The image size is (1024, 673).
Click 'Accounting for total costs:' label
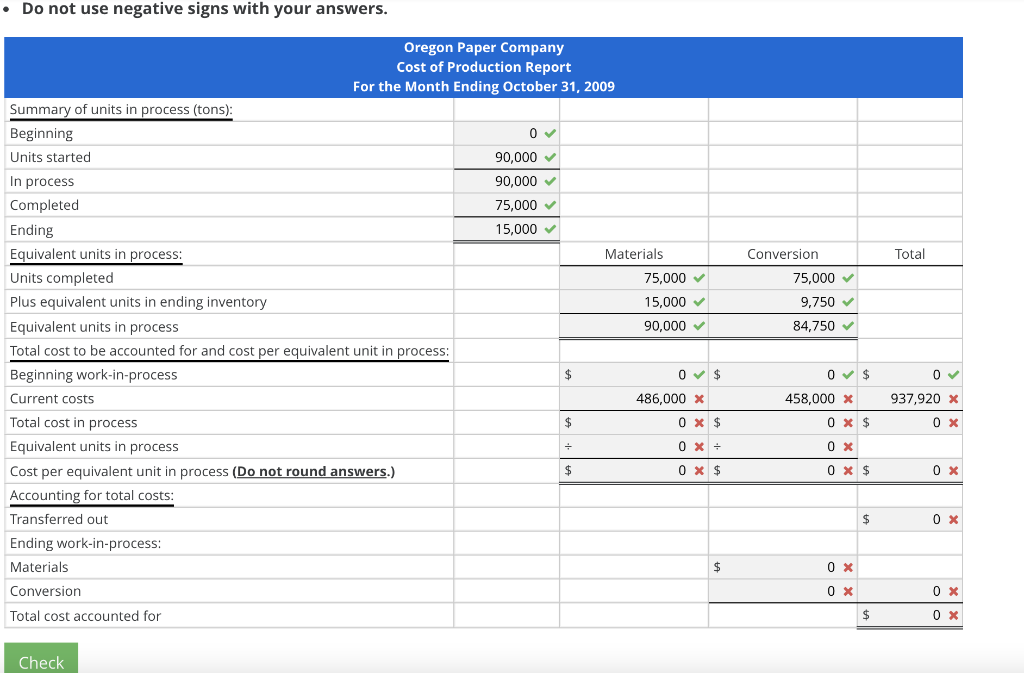(91, 495)
